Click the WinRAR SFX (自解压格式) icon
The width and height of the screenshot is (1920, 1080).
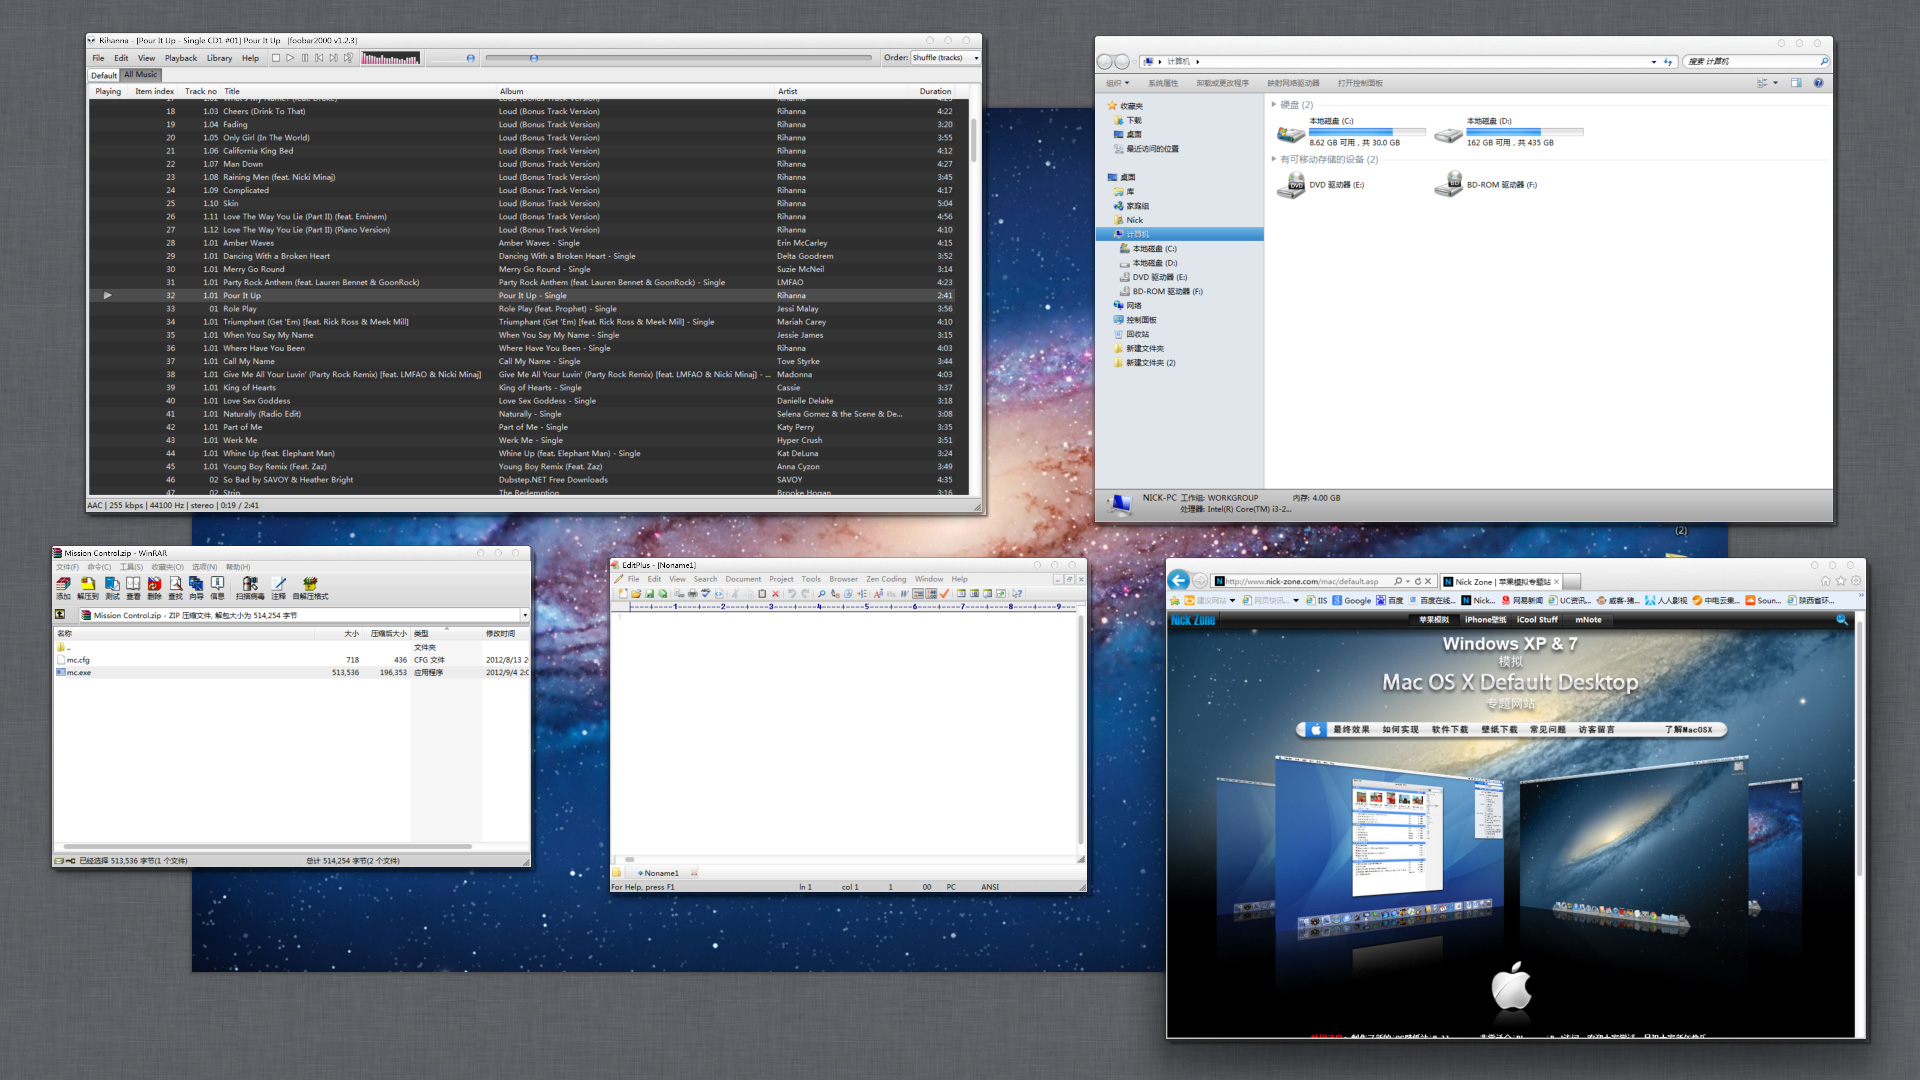(310, 588)
